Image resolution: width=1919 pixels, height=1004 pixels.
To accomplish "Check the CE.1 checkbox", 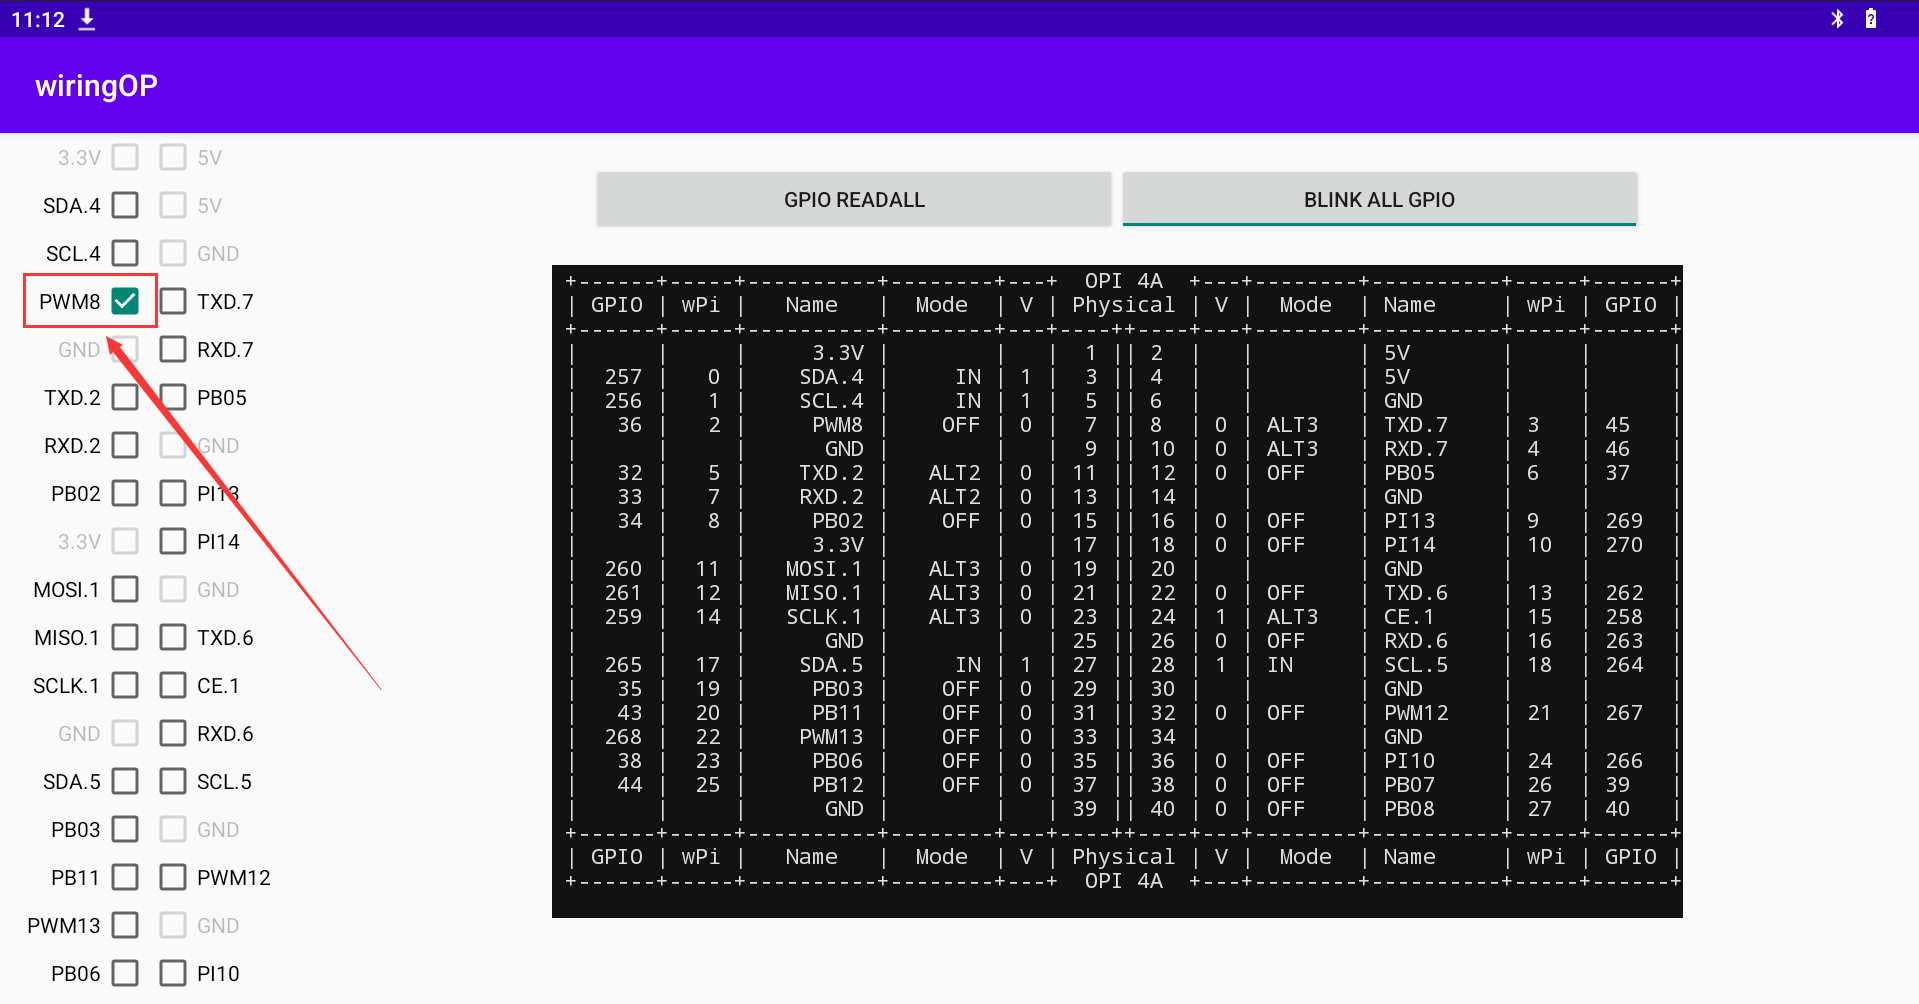I will click(x=173, y=685).
